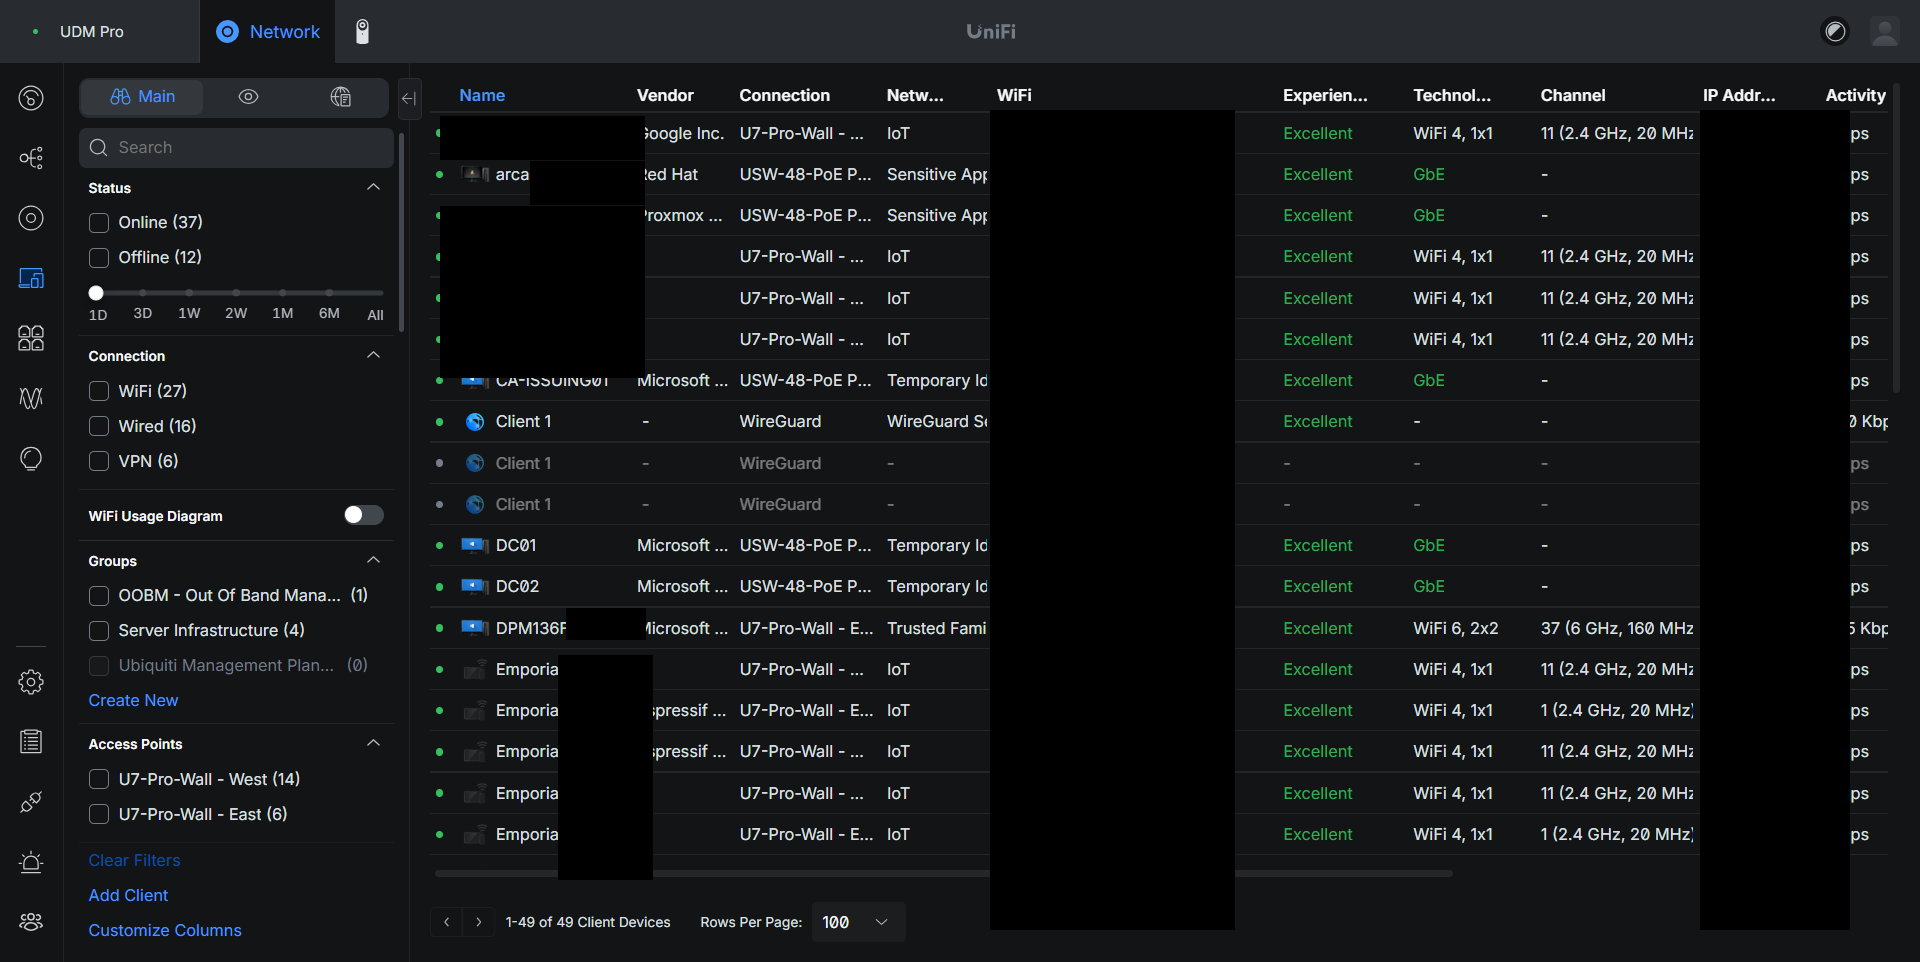The image size is (1920, 962).
Task: Open the Admins people icon in sidebar
Action: point(31,922)
